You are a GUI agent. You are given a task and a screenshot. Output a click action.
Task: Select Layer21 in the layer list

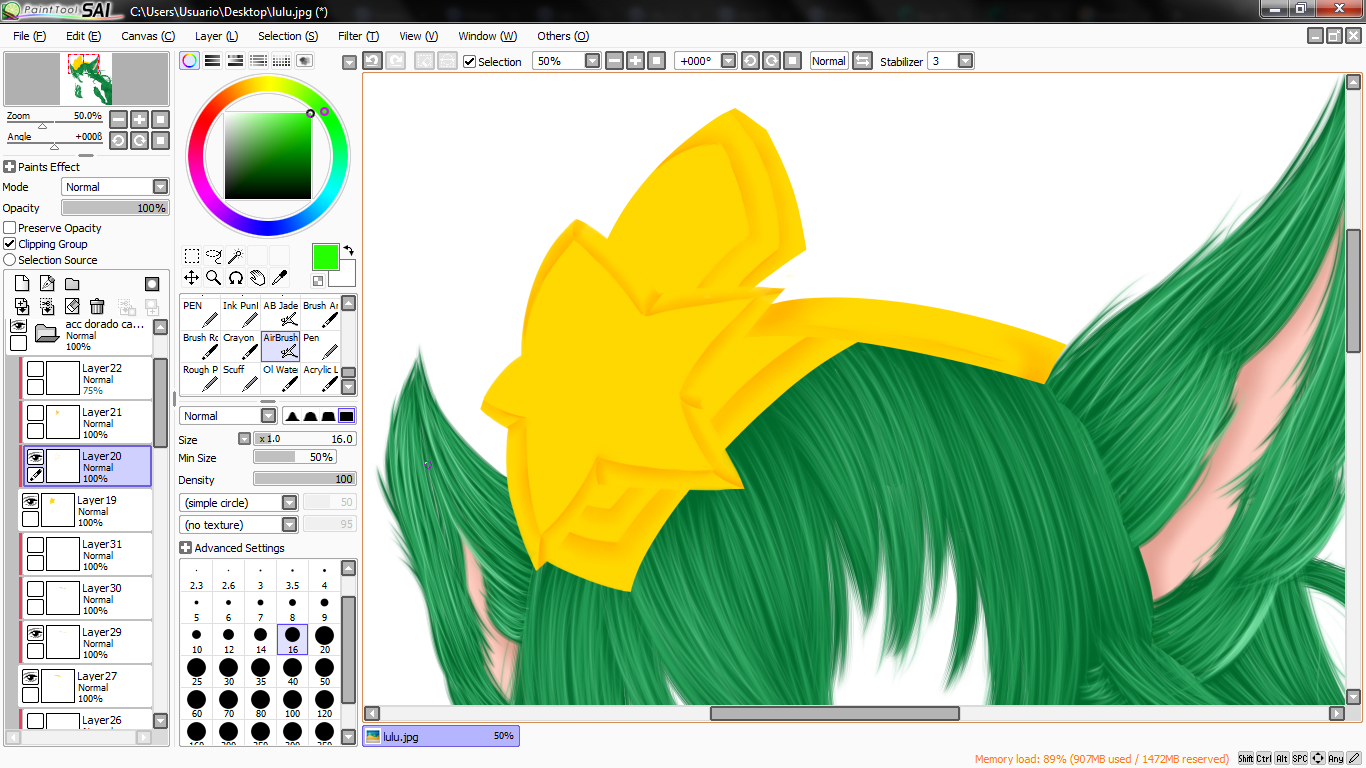click(x=86, y=423)
